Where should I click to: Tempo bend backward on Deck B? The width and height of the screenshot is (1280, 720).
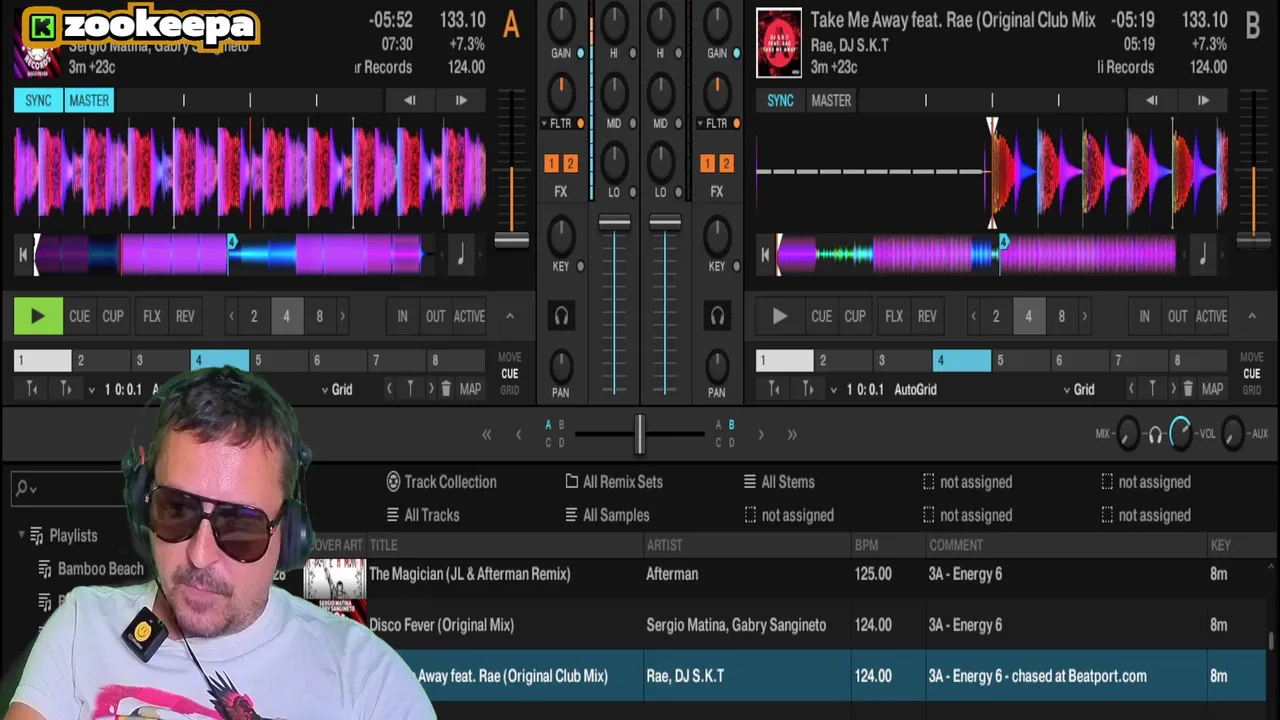(1152, 100)
